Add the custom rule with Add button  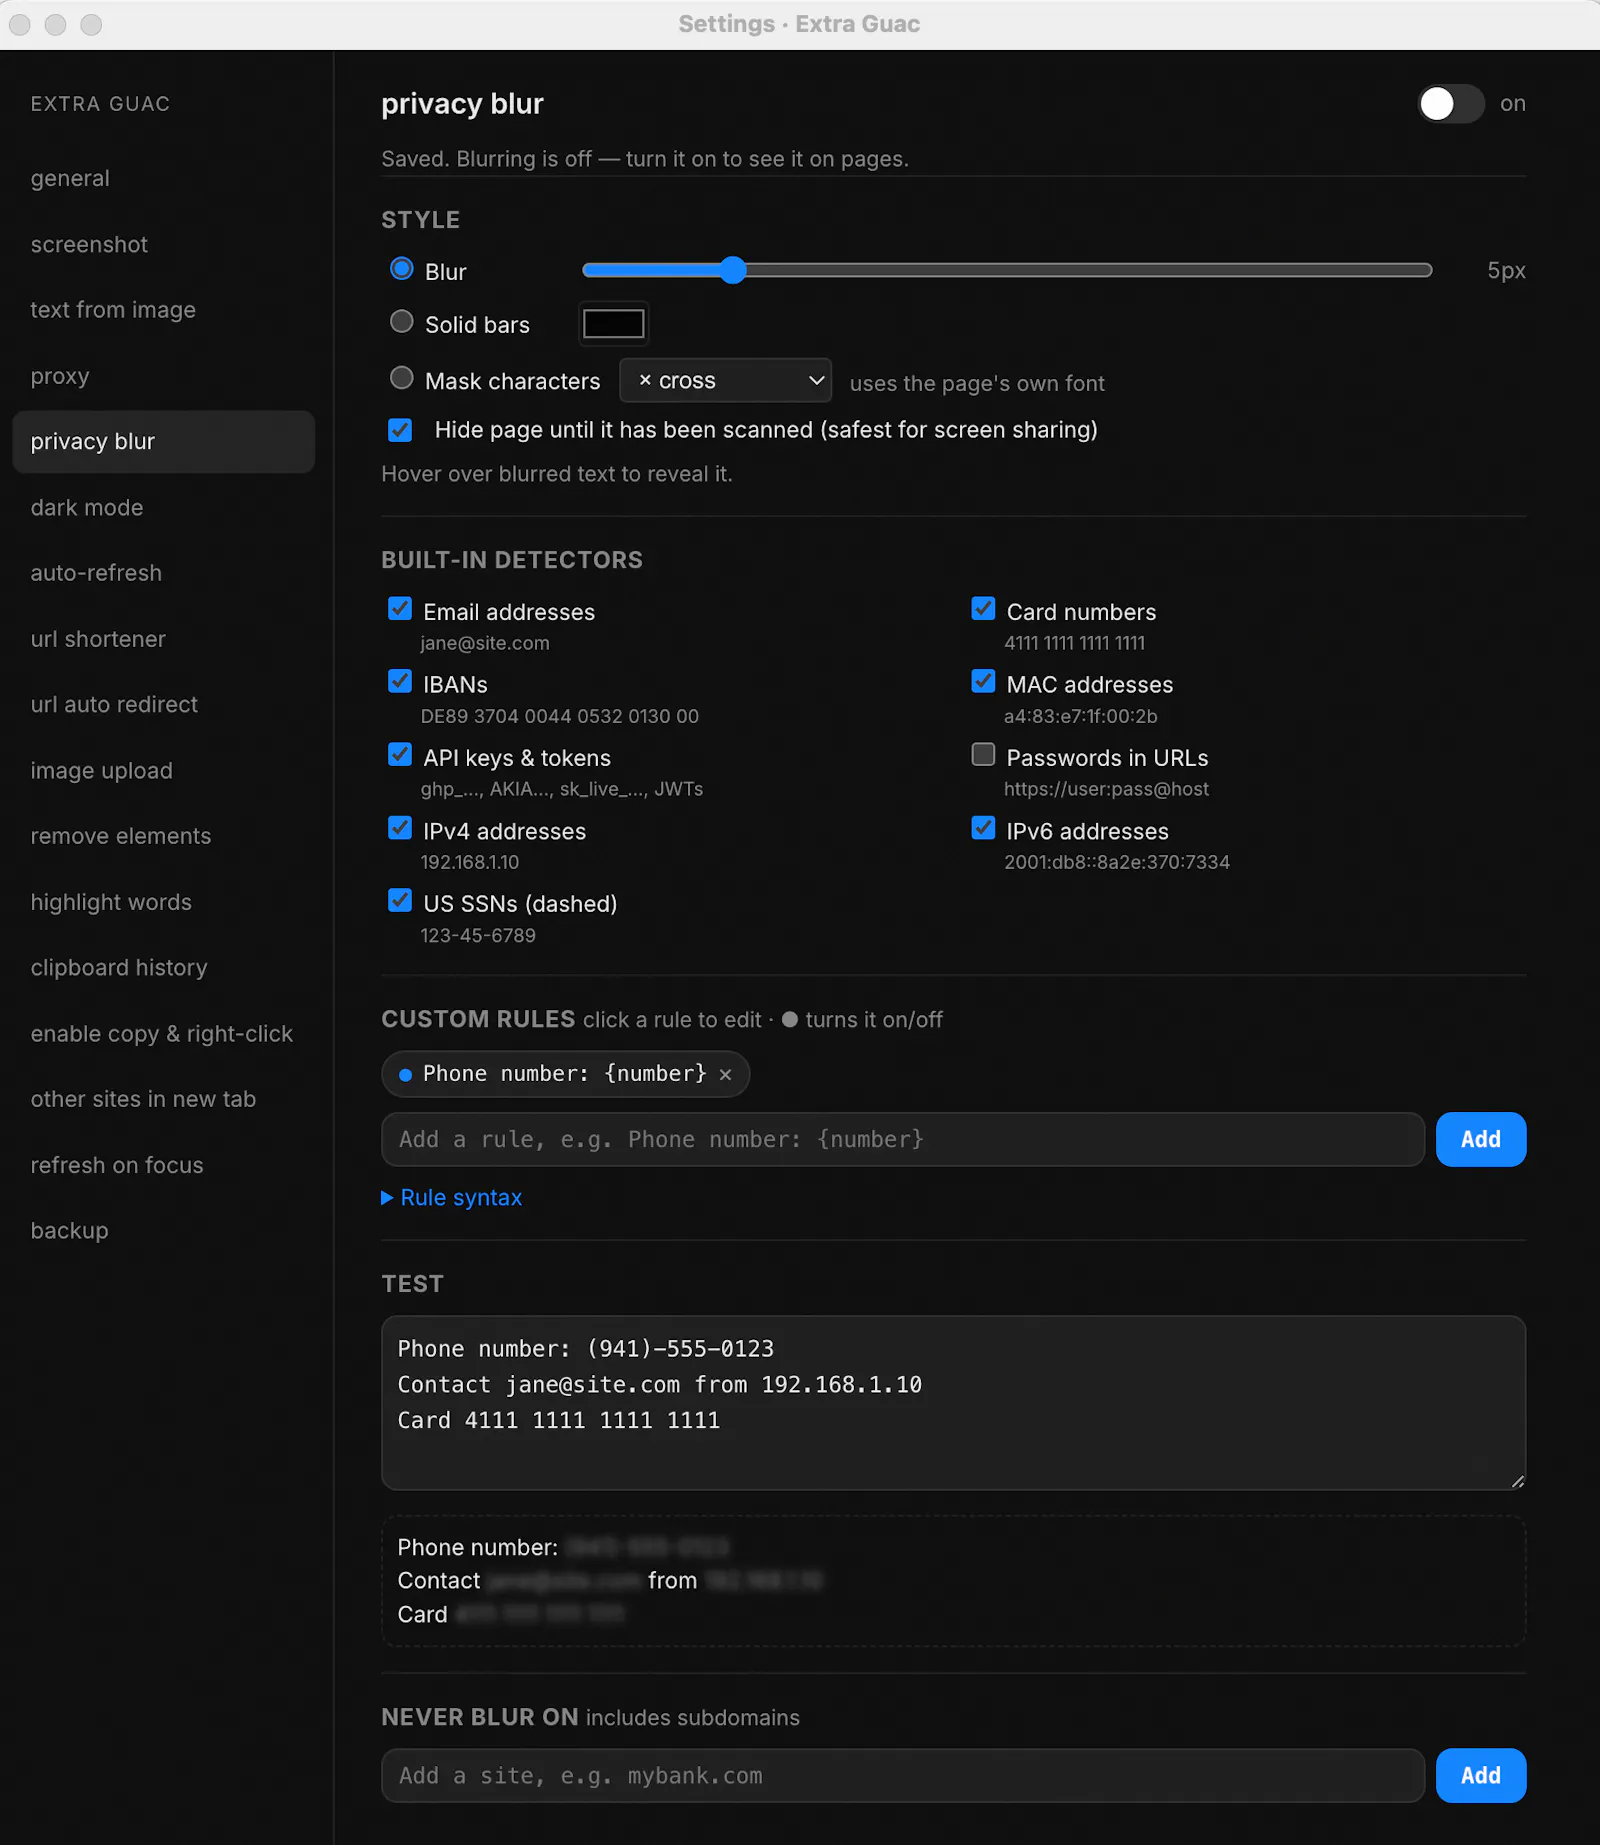(x=1480, y=1140)
